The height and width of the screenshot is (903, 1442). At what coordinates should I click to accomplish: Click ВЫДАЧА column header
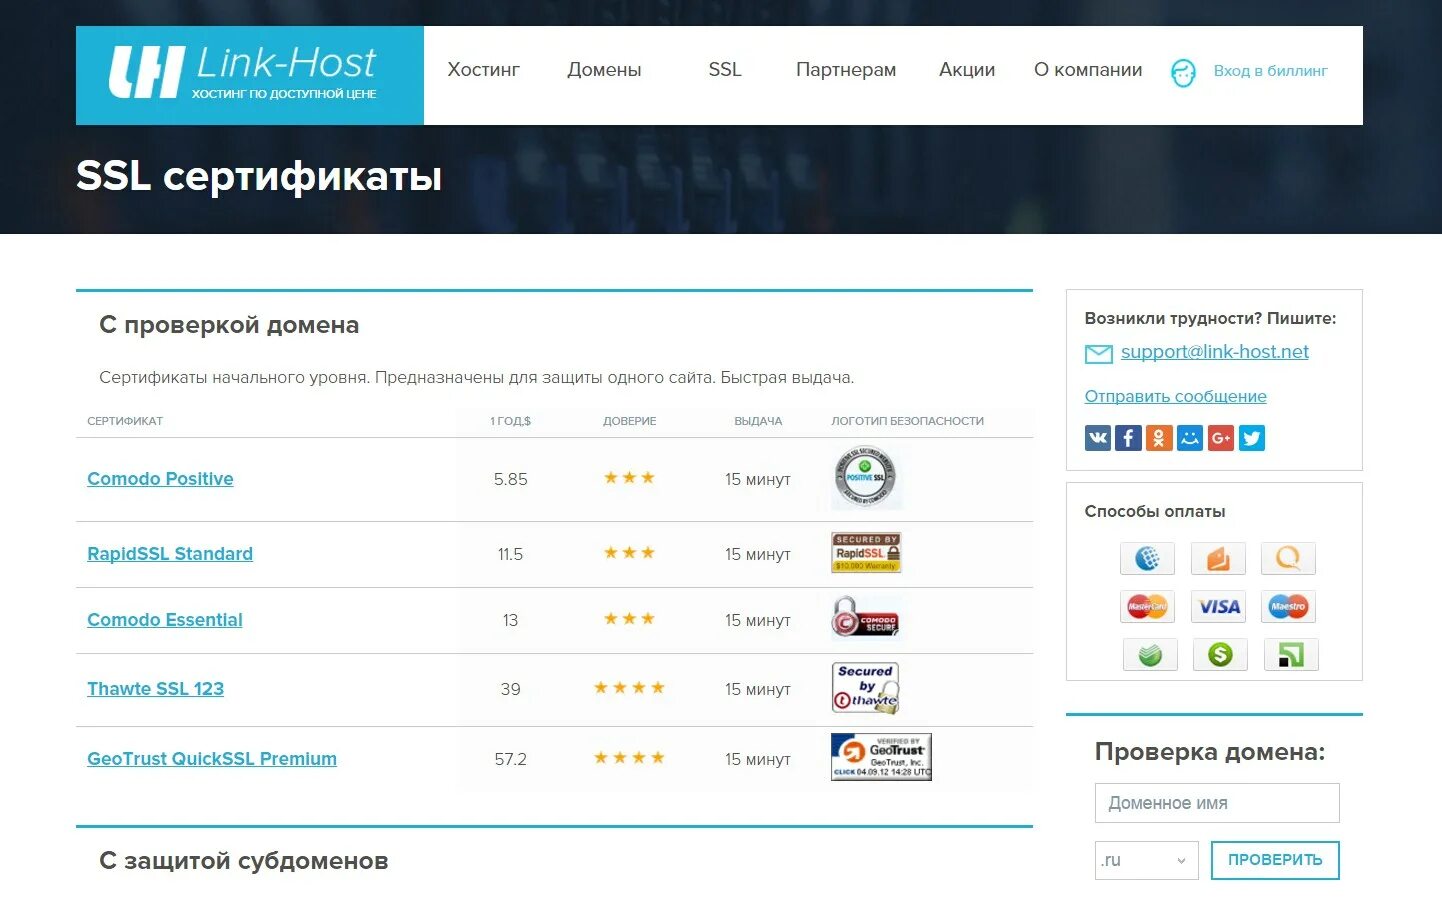click(x=758, y=421)
